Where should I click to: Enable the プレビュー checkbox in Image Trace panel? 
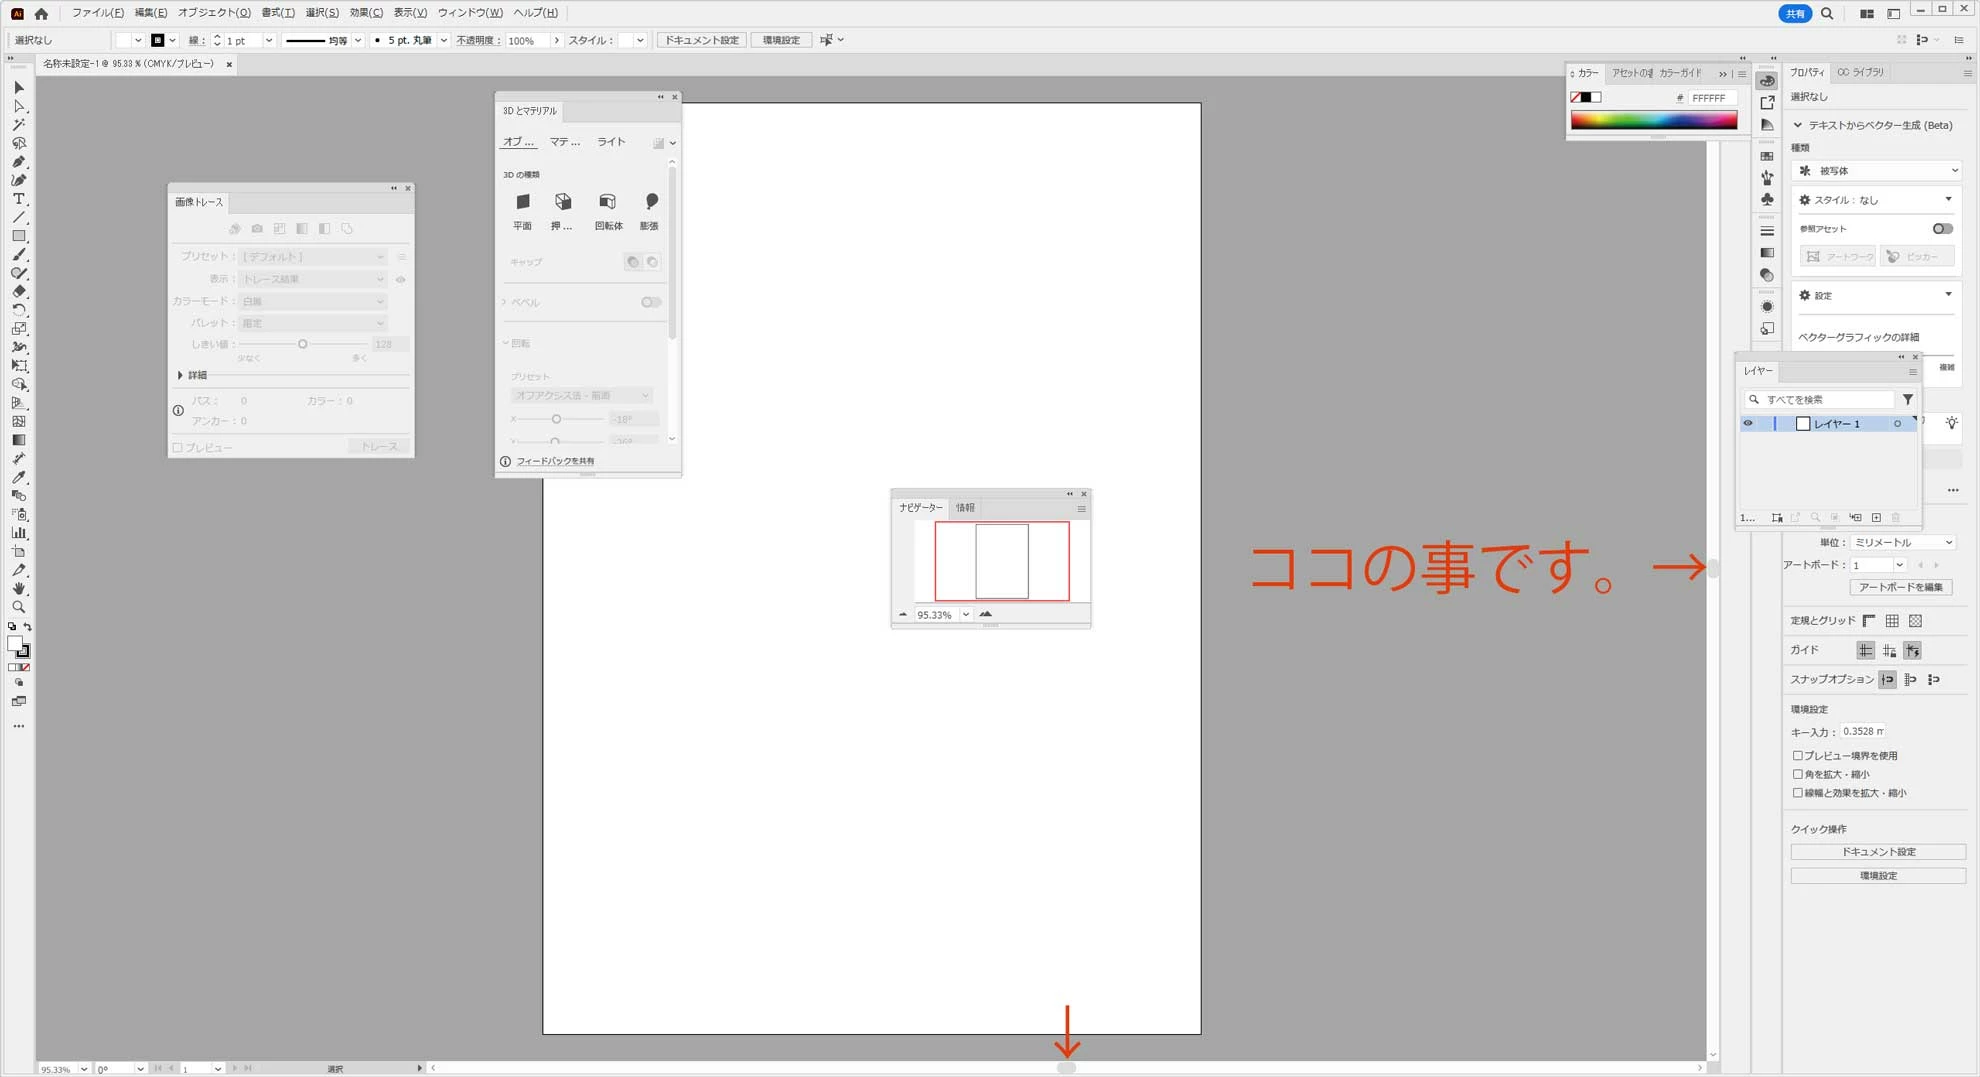click(177, 447)
